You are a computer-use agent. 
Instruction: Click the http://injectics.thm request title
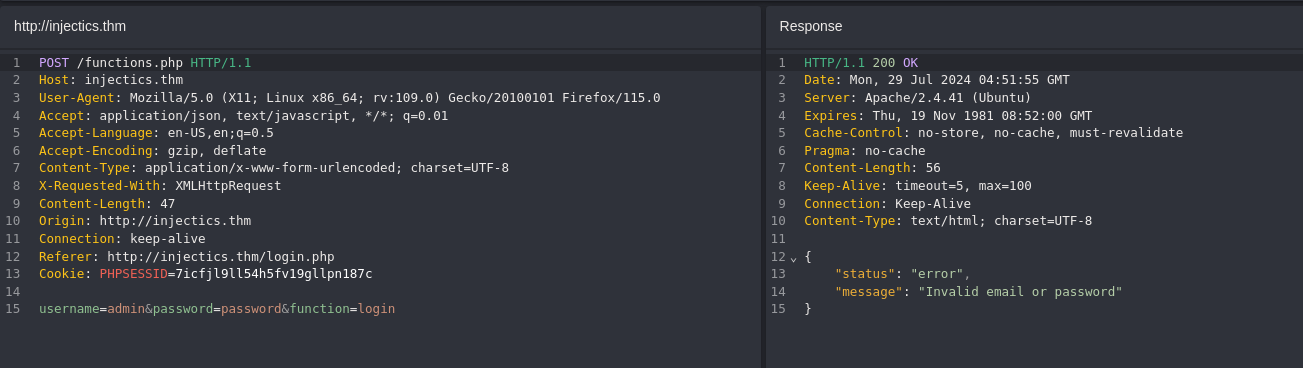point(70,26)
